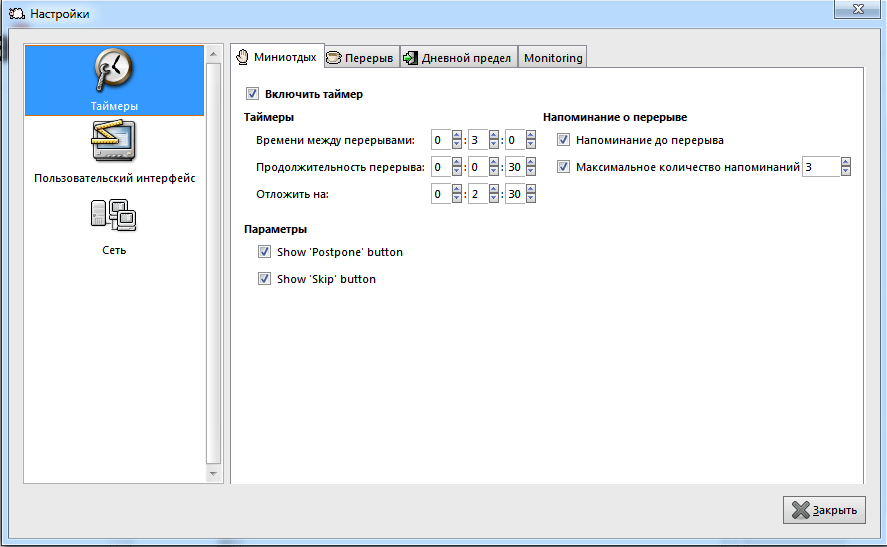This screenshot has width=887, height=547.
Task: Increase seconds of Продолжительность перерыва
Action: click(531, 162)
